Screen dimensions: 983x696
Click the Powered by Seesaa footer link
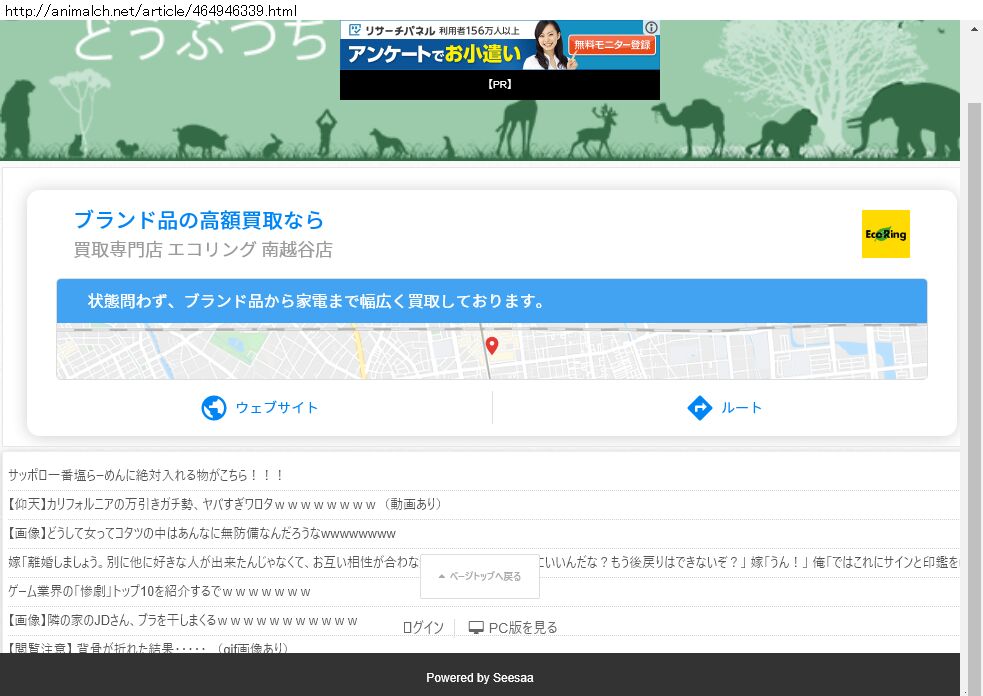[479, 678]
